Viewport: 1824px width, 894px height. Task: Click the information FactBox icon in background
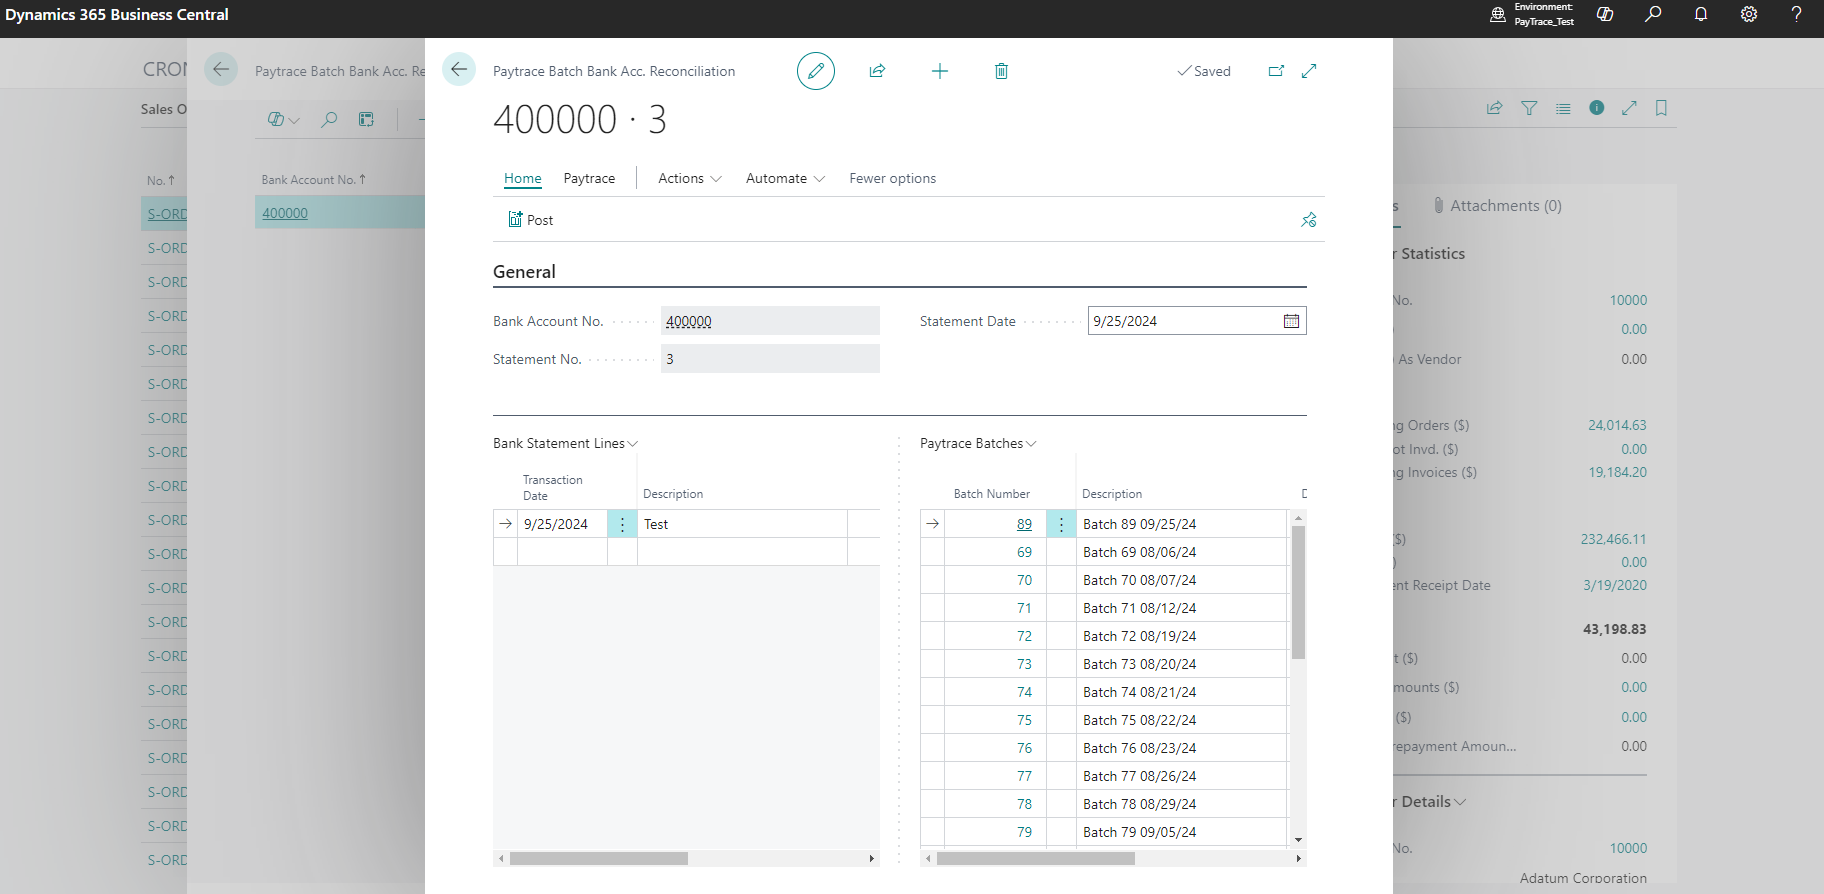click(x=1597, y=108)
